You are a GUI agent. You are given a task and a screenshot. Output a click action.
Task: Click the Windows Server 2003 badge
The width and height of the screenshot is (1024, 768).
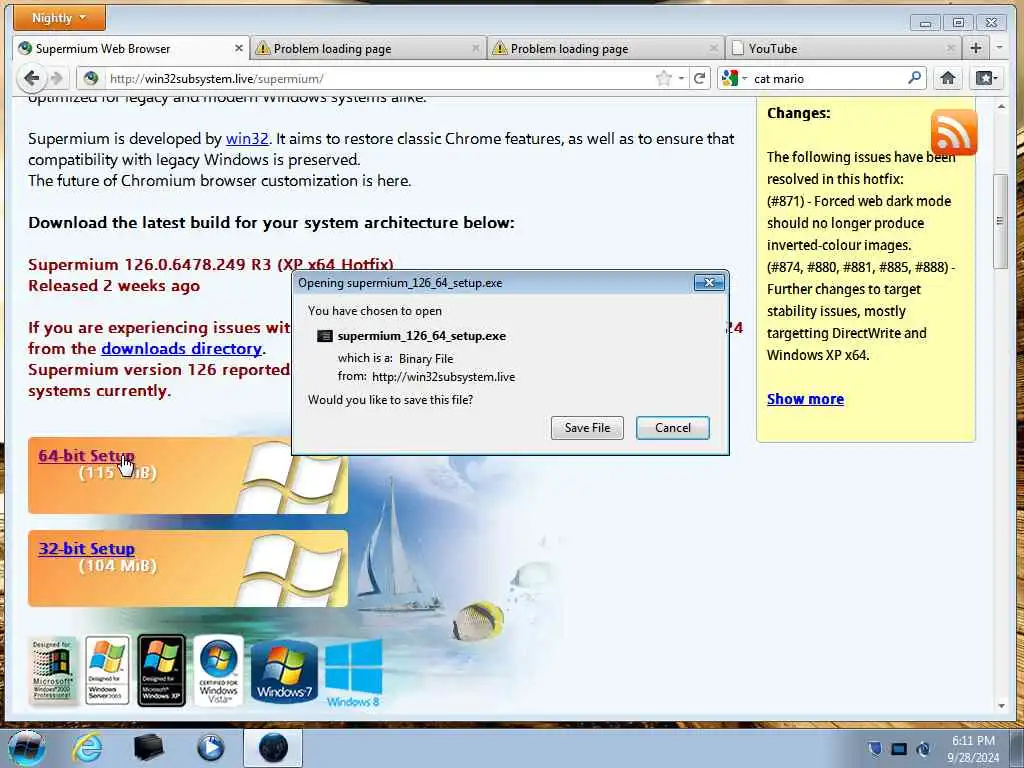coord(107,671)
